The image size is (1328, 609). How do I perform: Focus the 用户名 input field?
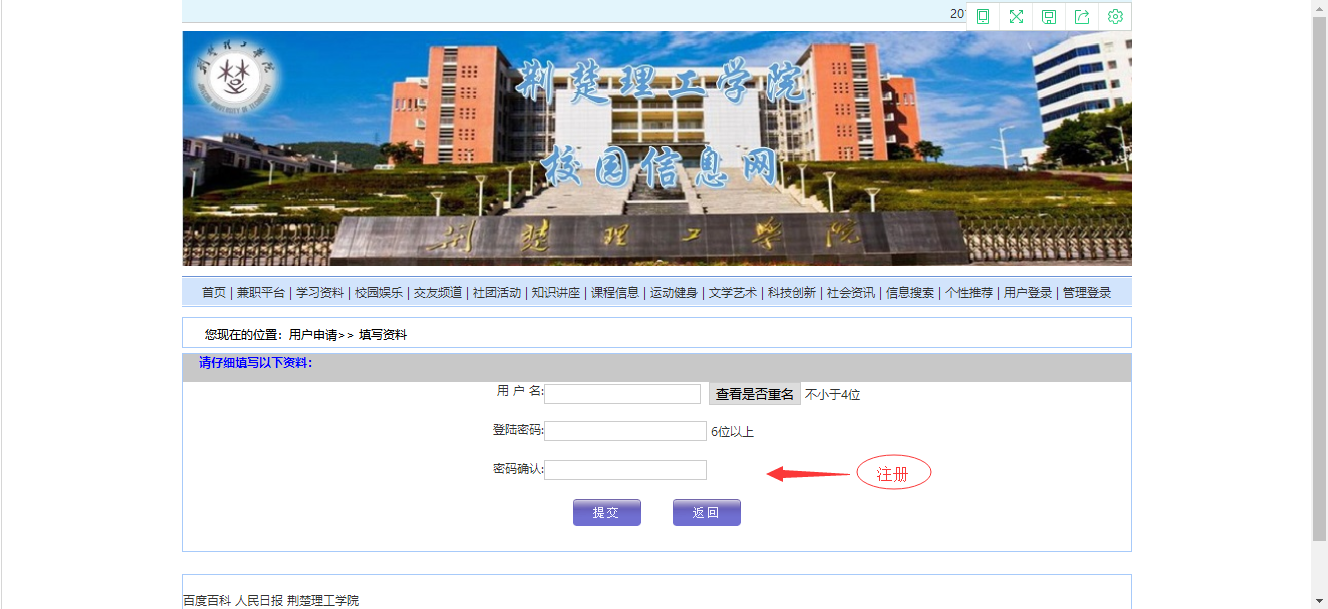click(x=622, y=394)
